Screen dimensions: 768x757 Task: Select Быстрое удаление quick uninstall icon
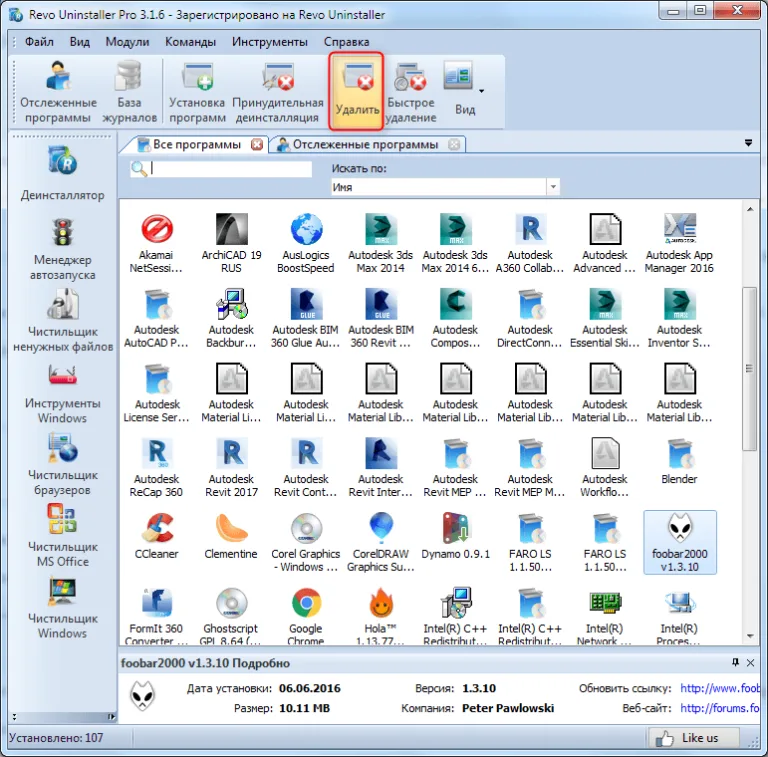(410, 92)
